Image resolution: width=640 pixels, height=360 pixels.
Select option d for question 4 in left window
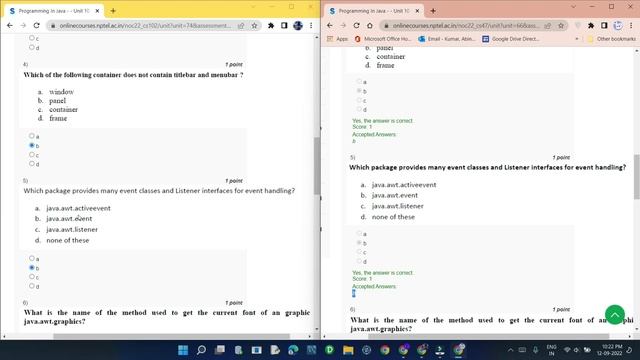[x=32, y=164]
